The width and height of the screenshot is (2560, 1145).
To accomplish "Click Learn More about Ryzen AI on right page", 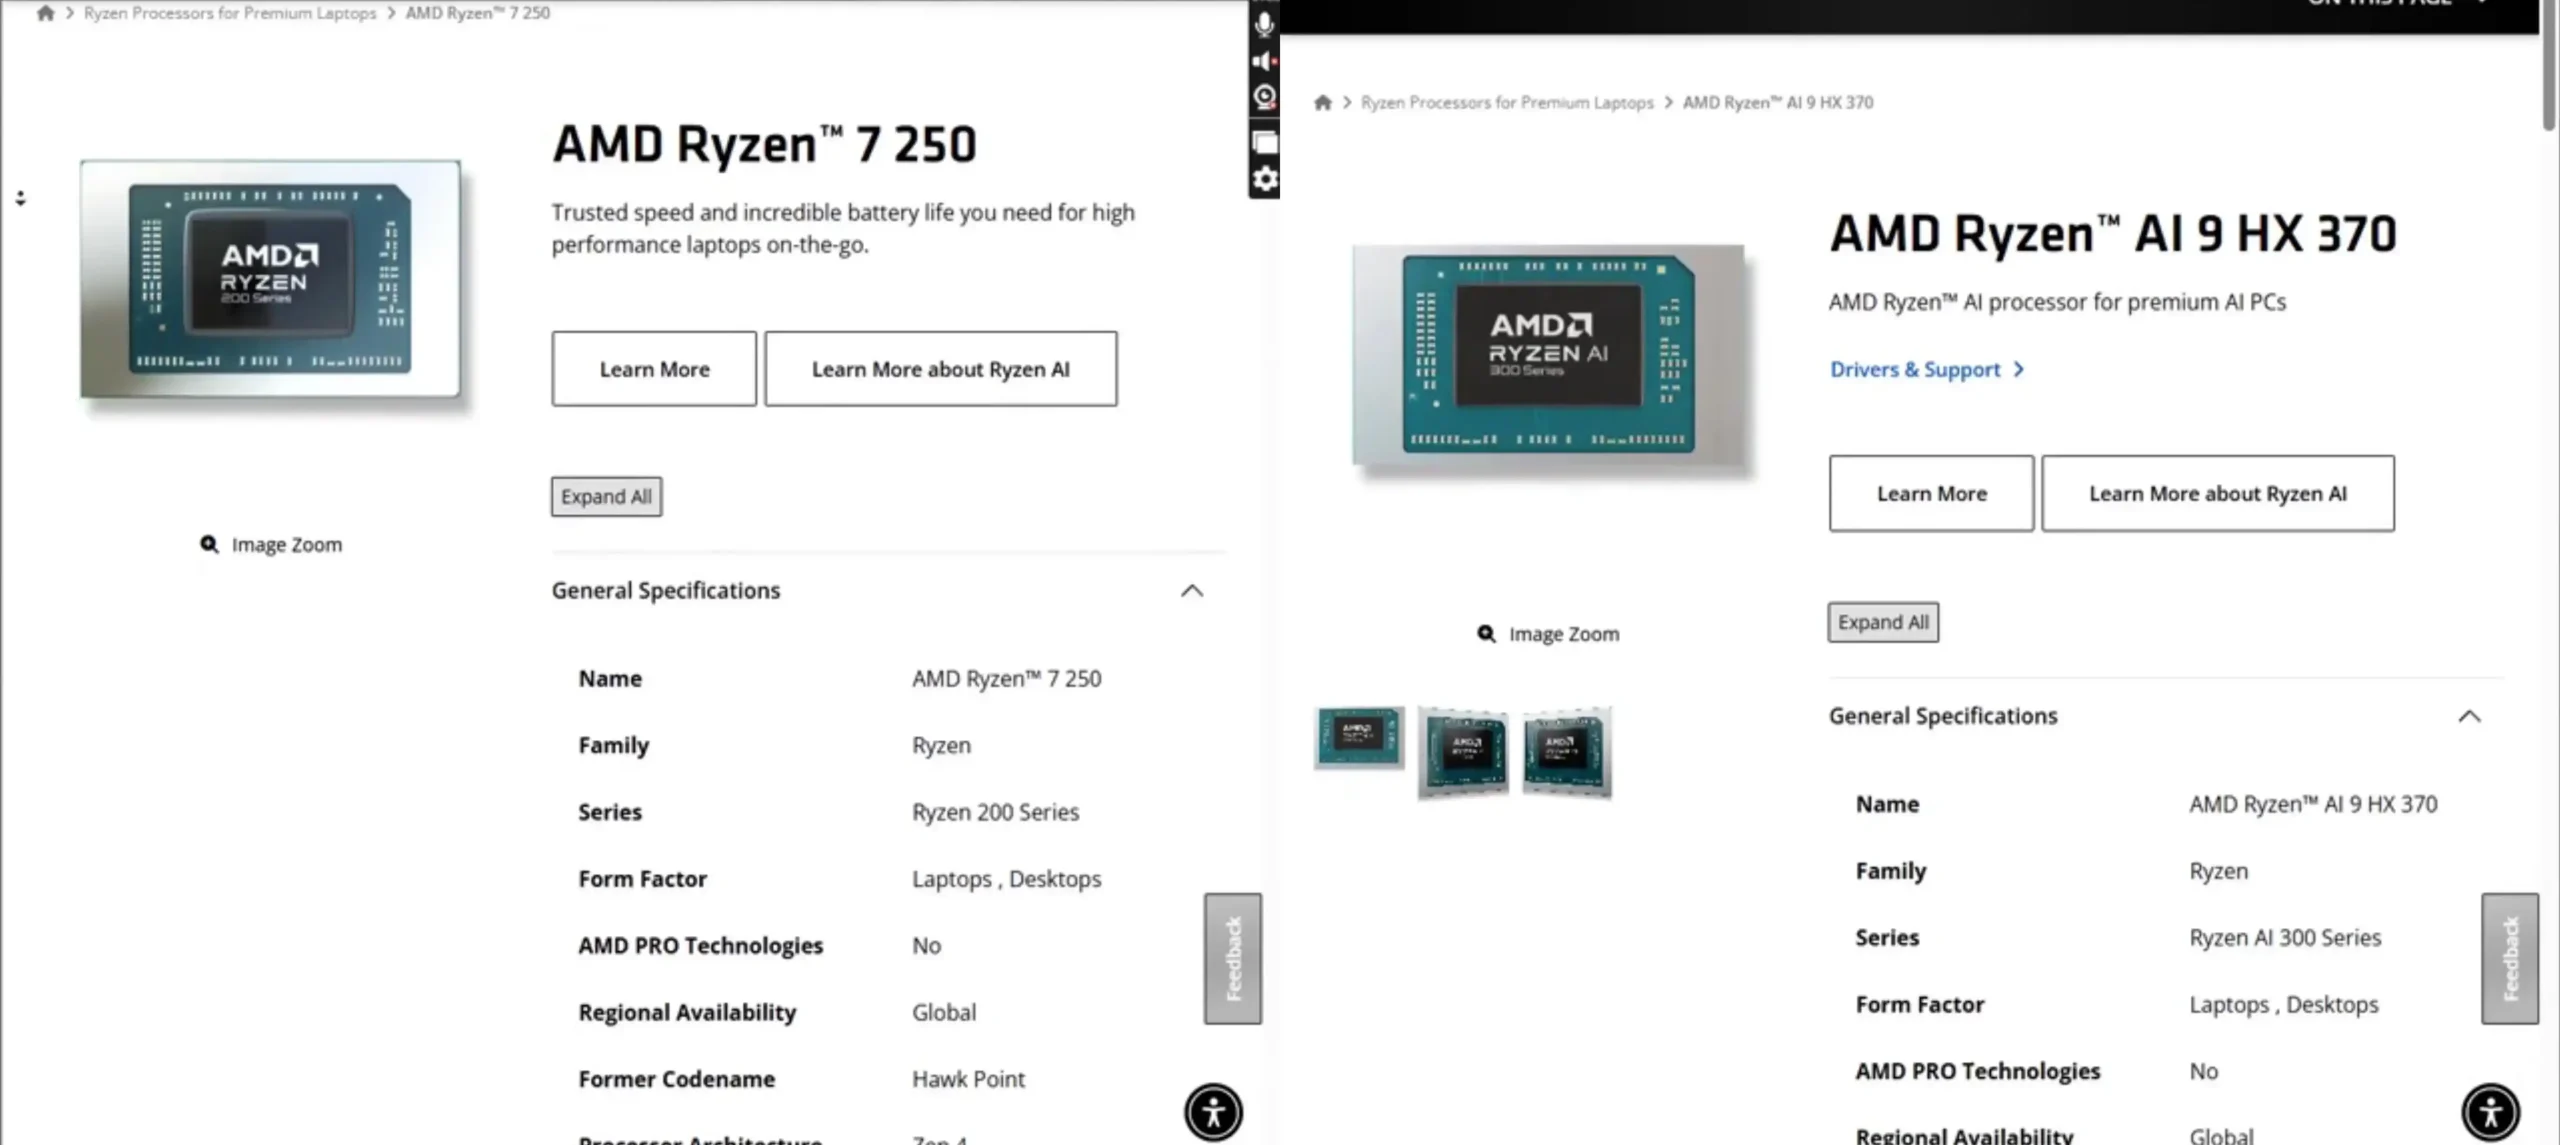I will tap(2218, 494).
